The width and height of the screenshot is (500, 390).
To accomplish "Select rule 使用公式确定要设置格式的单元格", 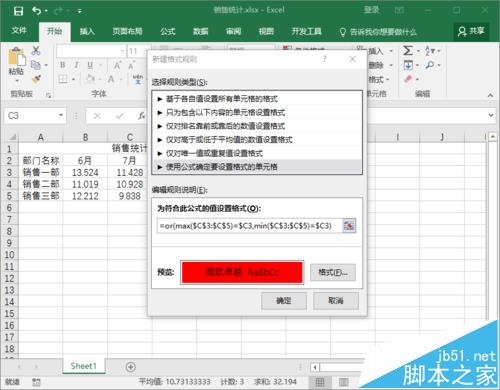I will [257, 167].
